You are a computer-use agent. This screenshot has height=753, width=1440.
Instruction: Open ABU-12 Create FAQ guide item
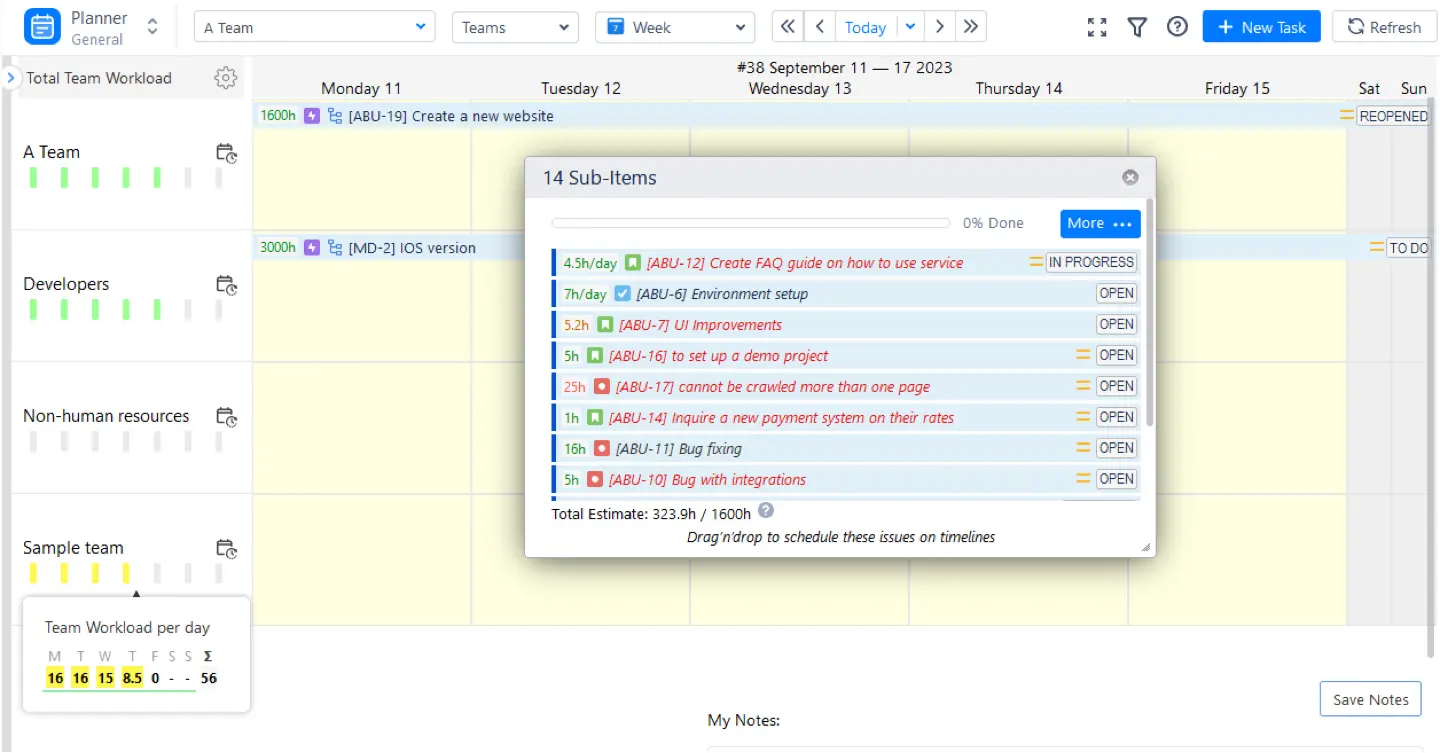coord(805,263)
